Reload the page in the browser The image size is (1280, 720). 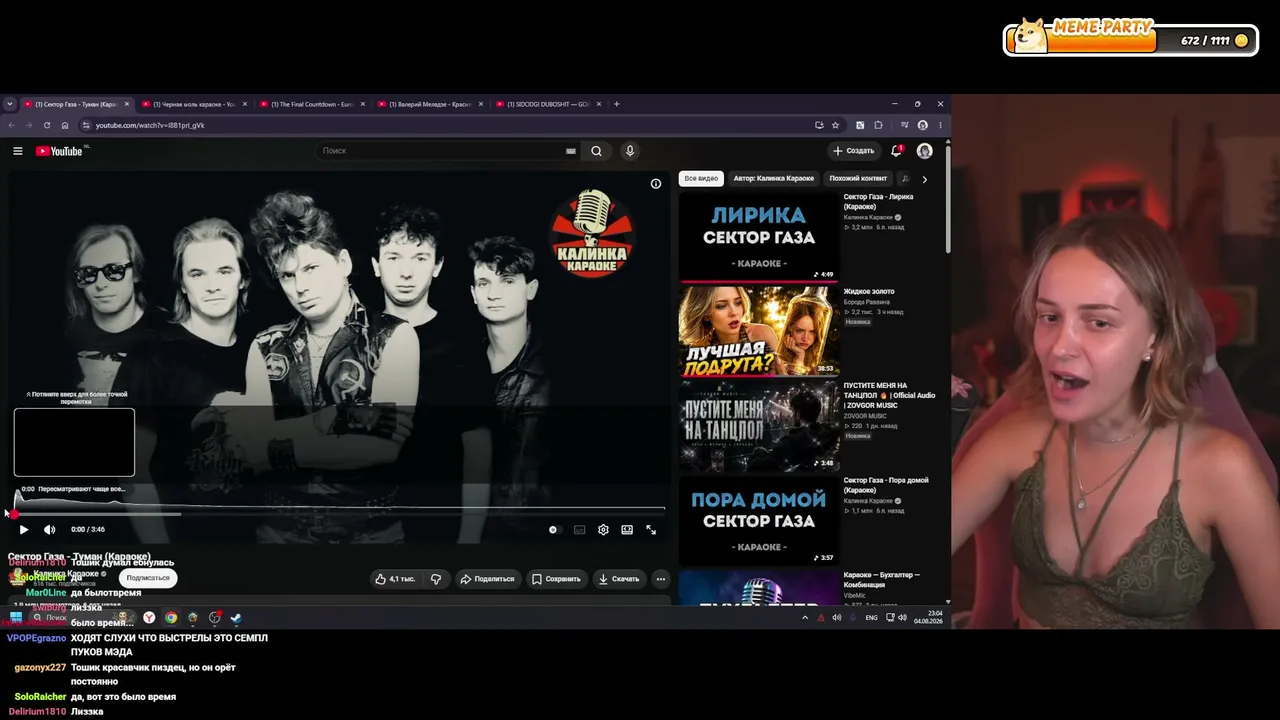pos(47,125)
